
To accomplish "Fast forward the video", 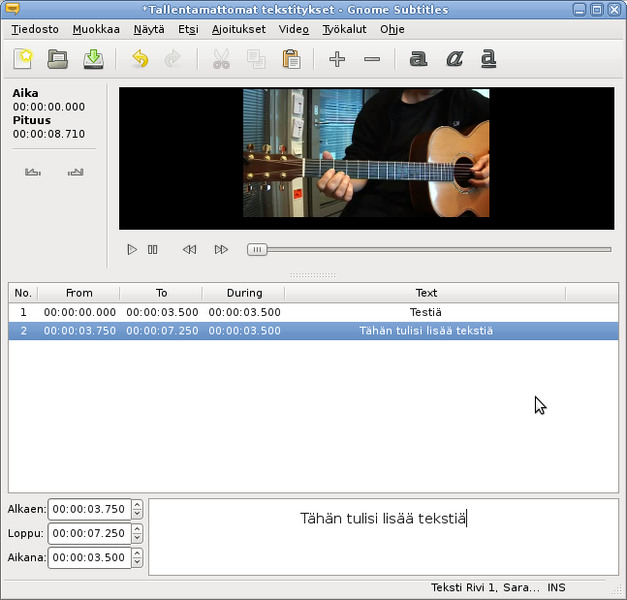I will click(222, 250).
